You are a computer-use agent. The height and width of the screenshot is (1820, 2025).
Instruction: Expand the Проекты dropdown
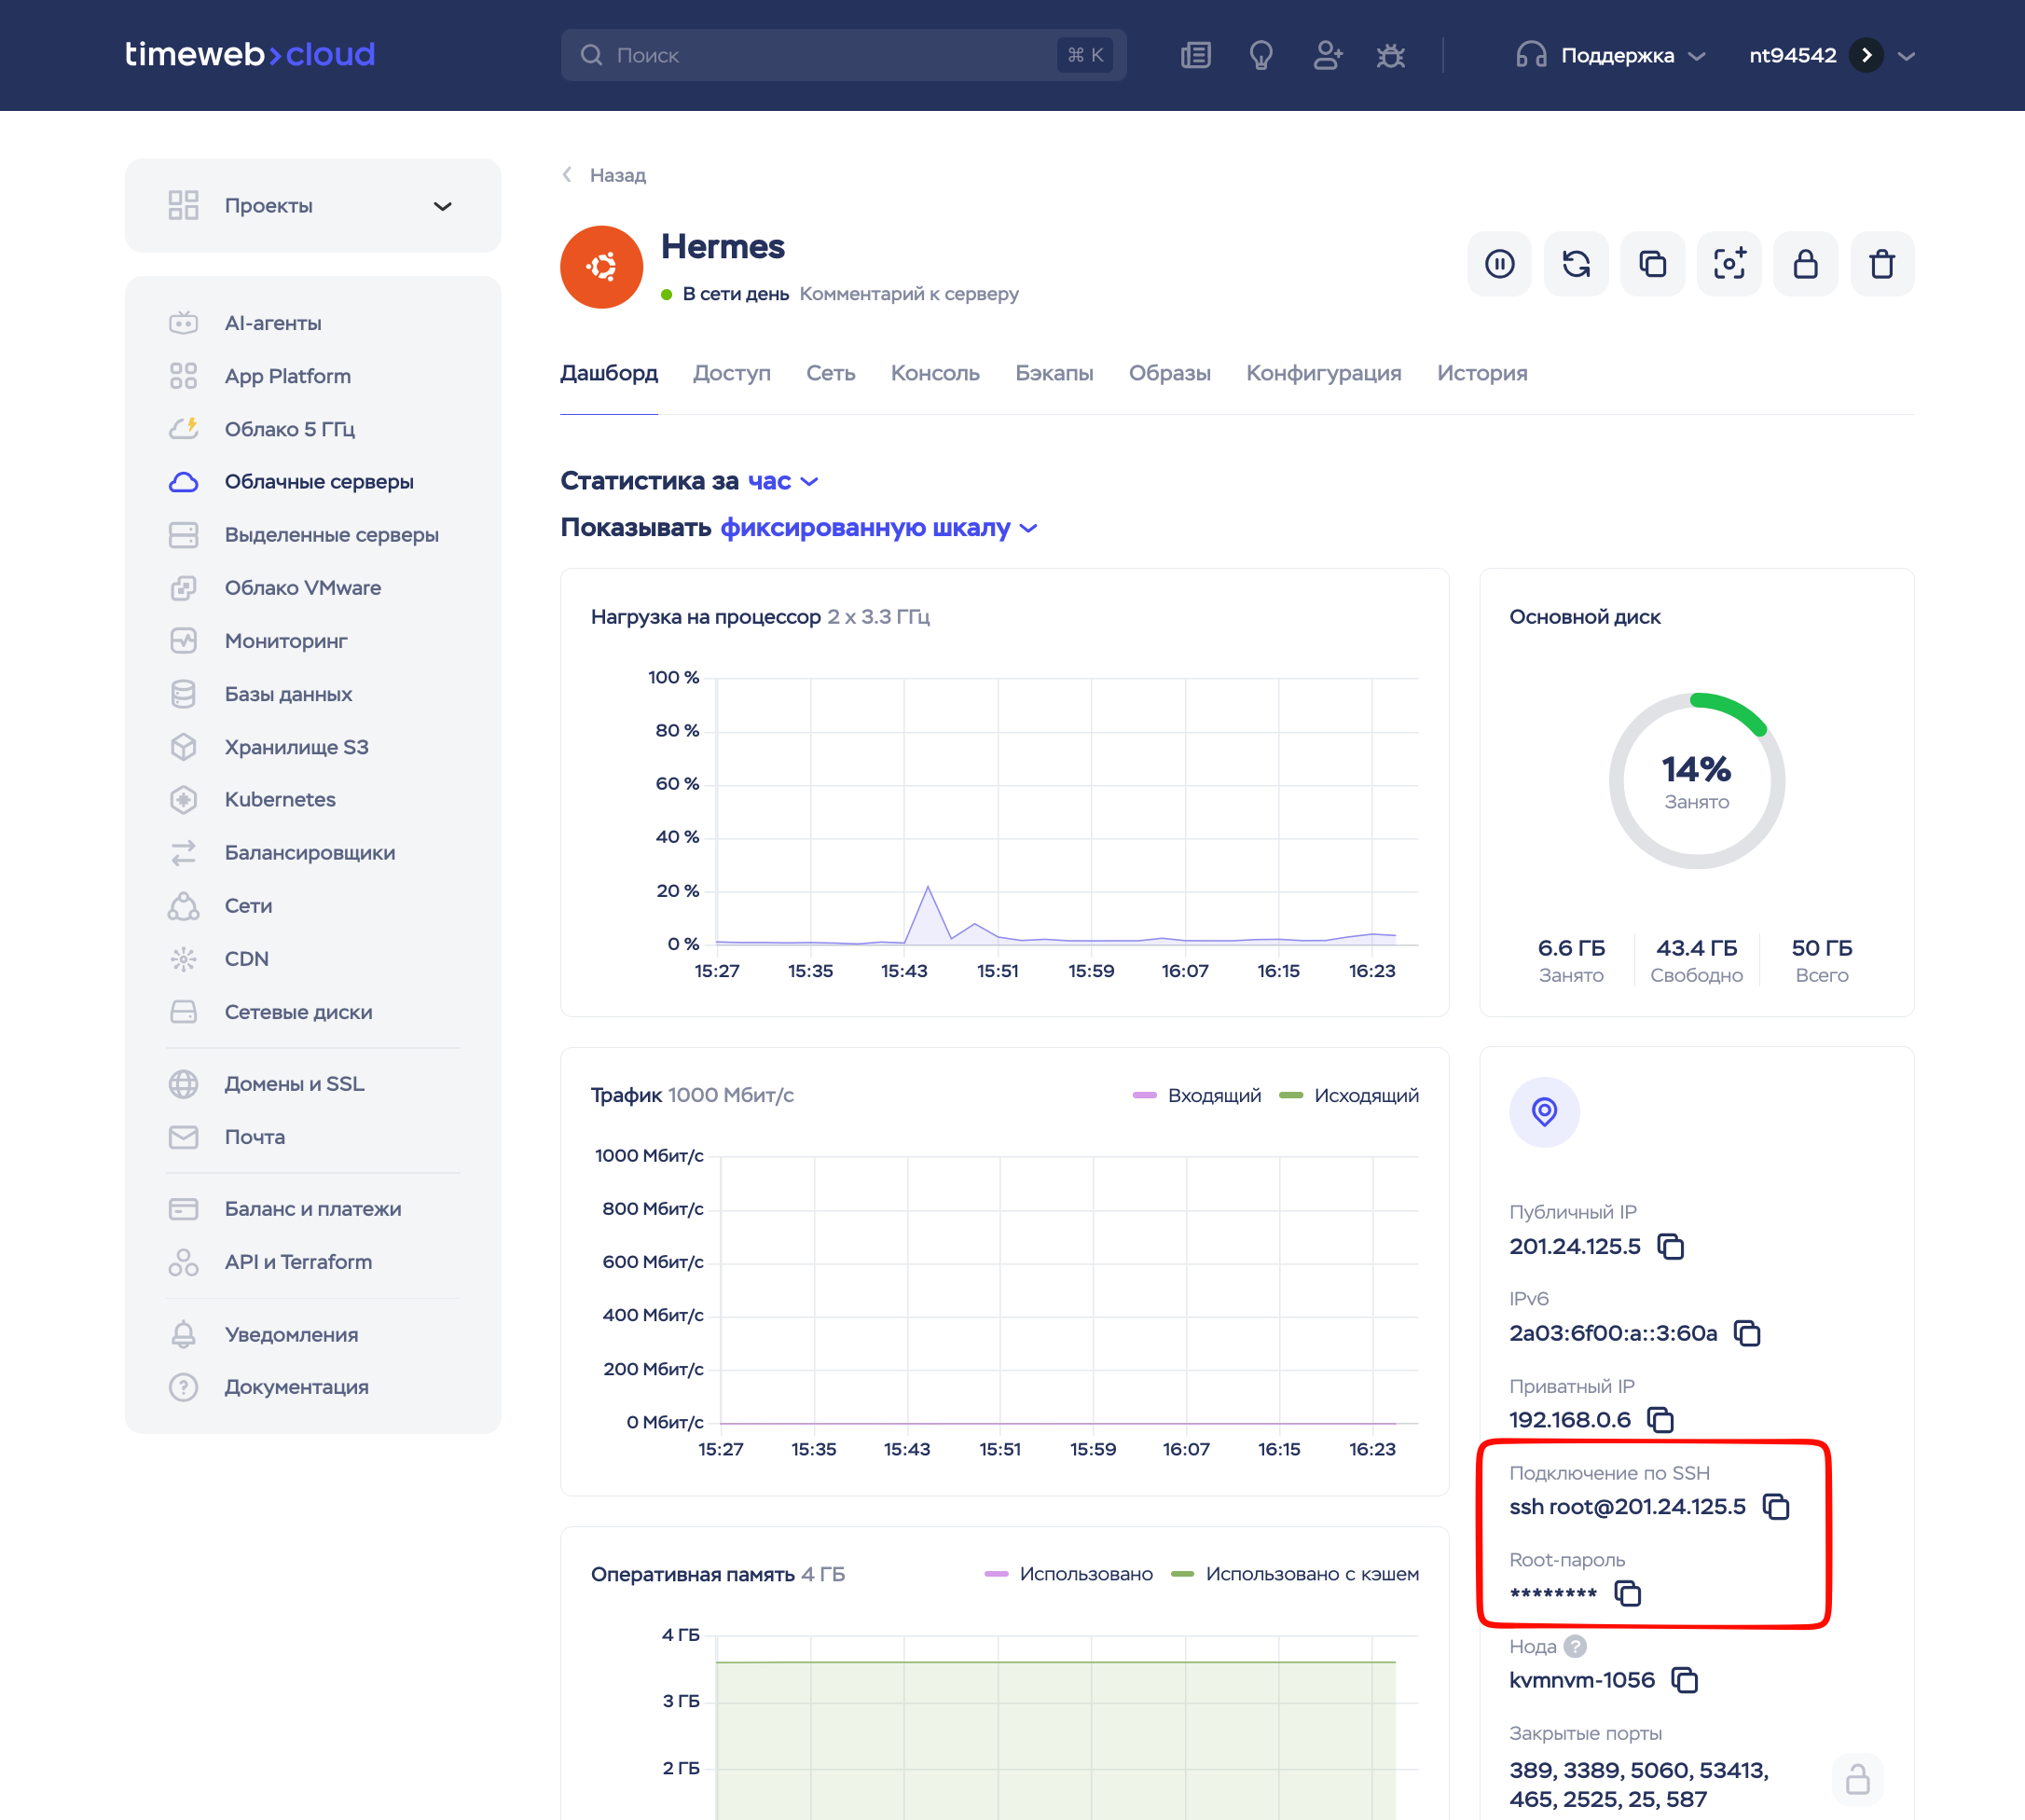pyautogui.click(x=313, y=206)
